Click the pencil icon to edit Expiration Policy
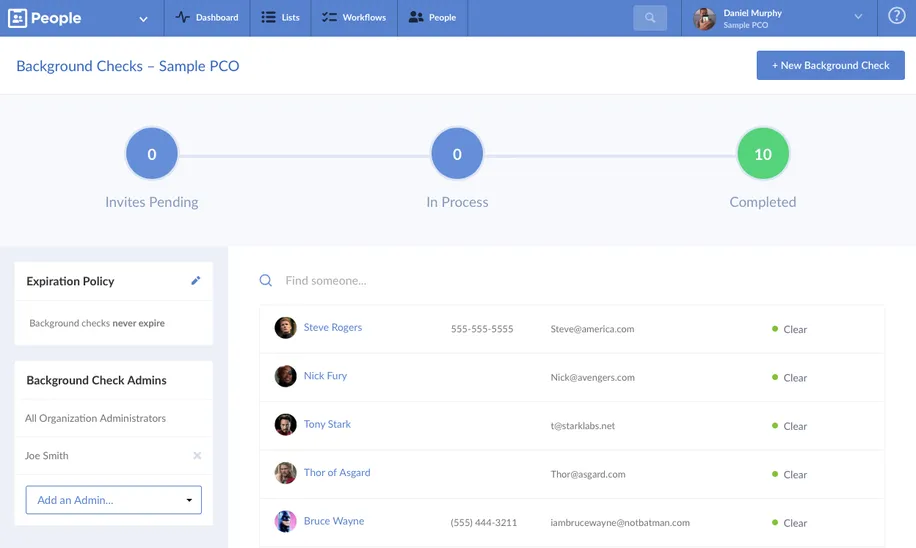 196,281
